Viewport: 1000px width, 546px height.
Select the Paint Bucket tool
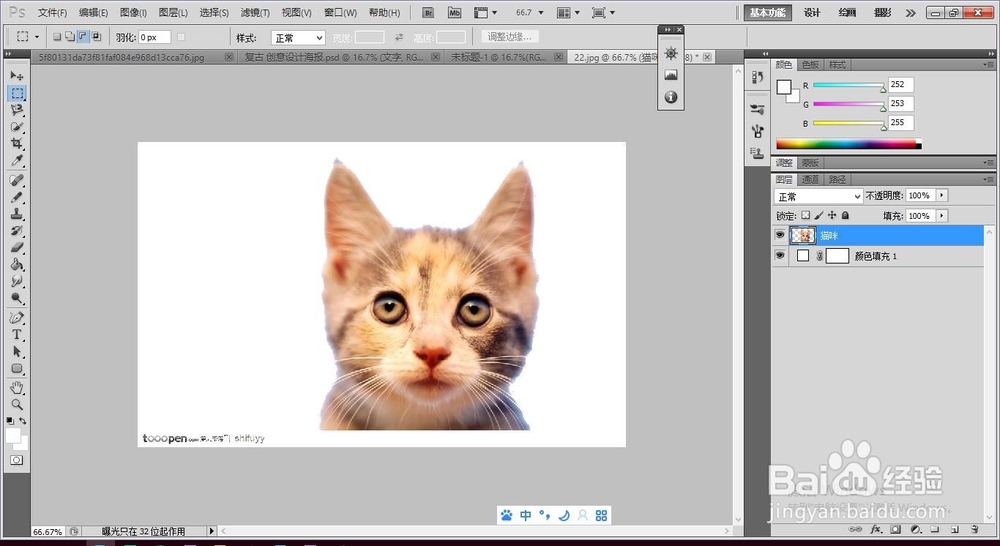click(17, 264)
